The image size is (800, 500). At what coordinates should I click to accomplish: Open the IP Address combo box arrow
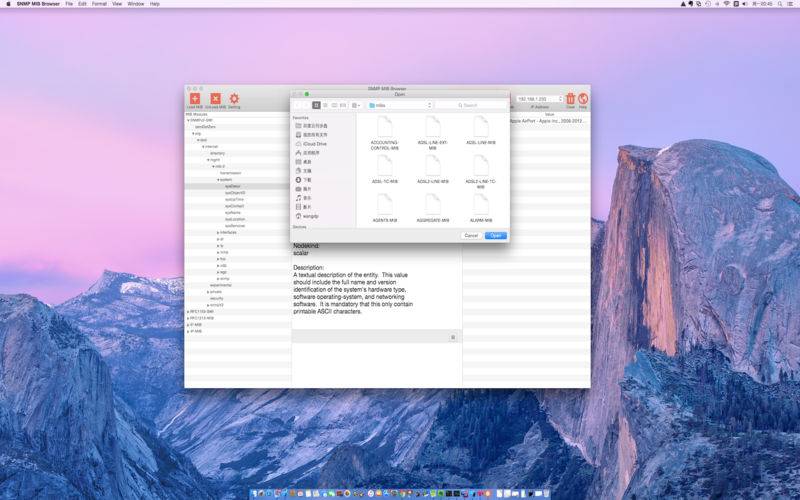click(x=561, y=99)
